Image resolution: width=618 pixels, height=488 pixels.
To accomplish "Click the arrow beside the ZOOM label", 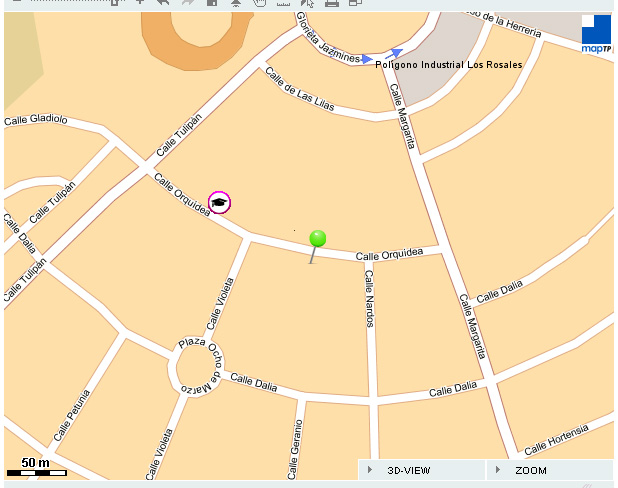I will coord(497,470).
